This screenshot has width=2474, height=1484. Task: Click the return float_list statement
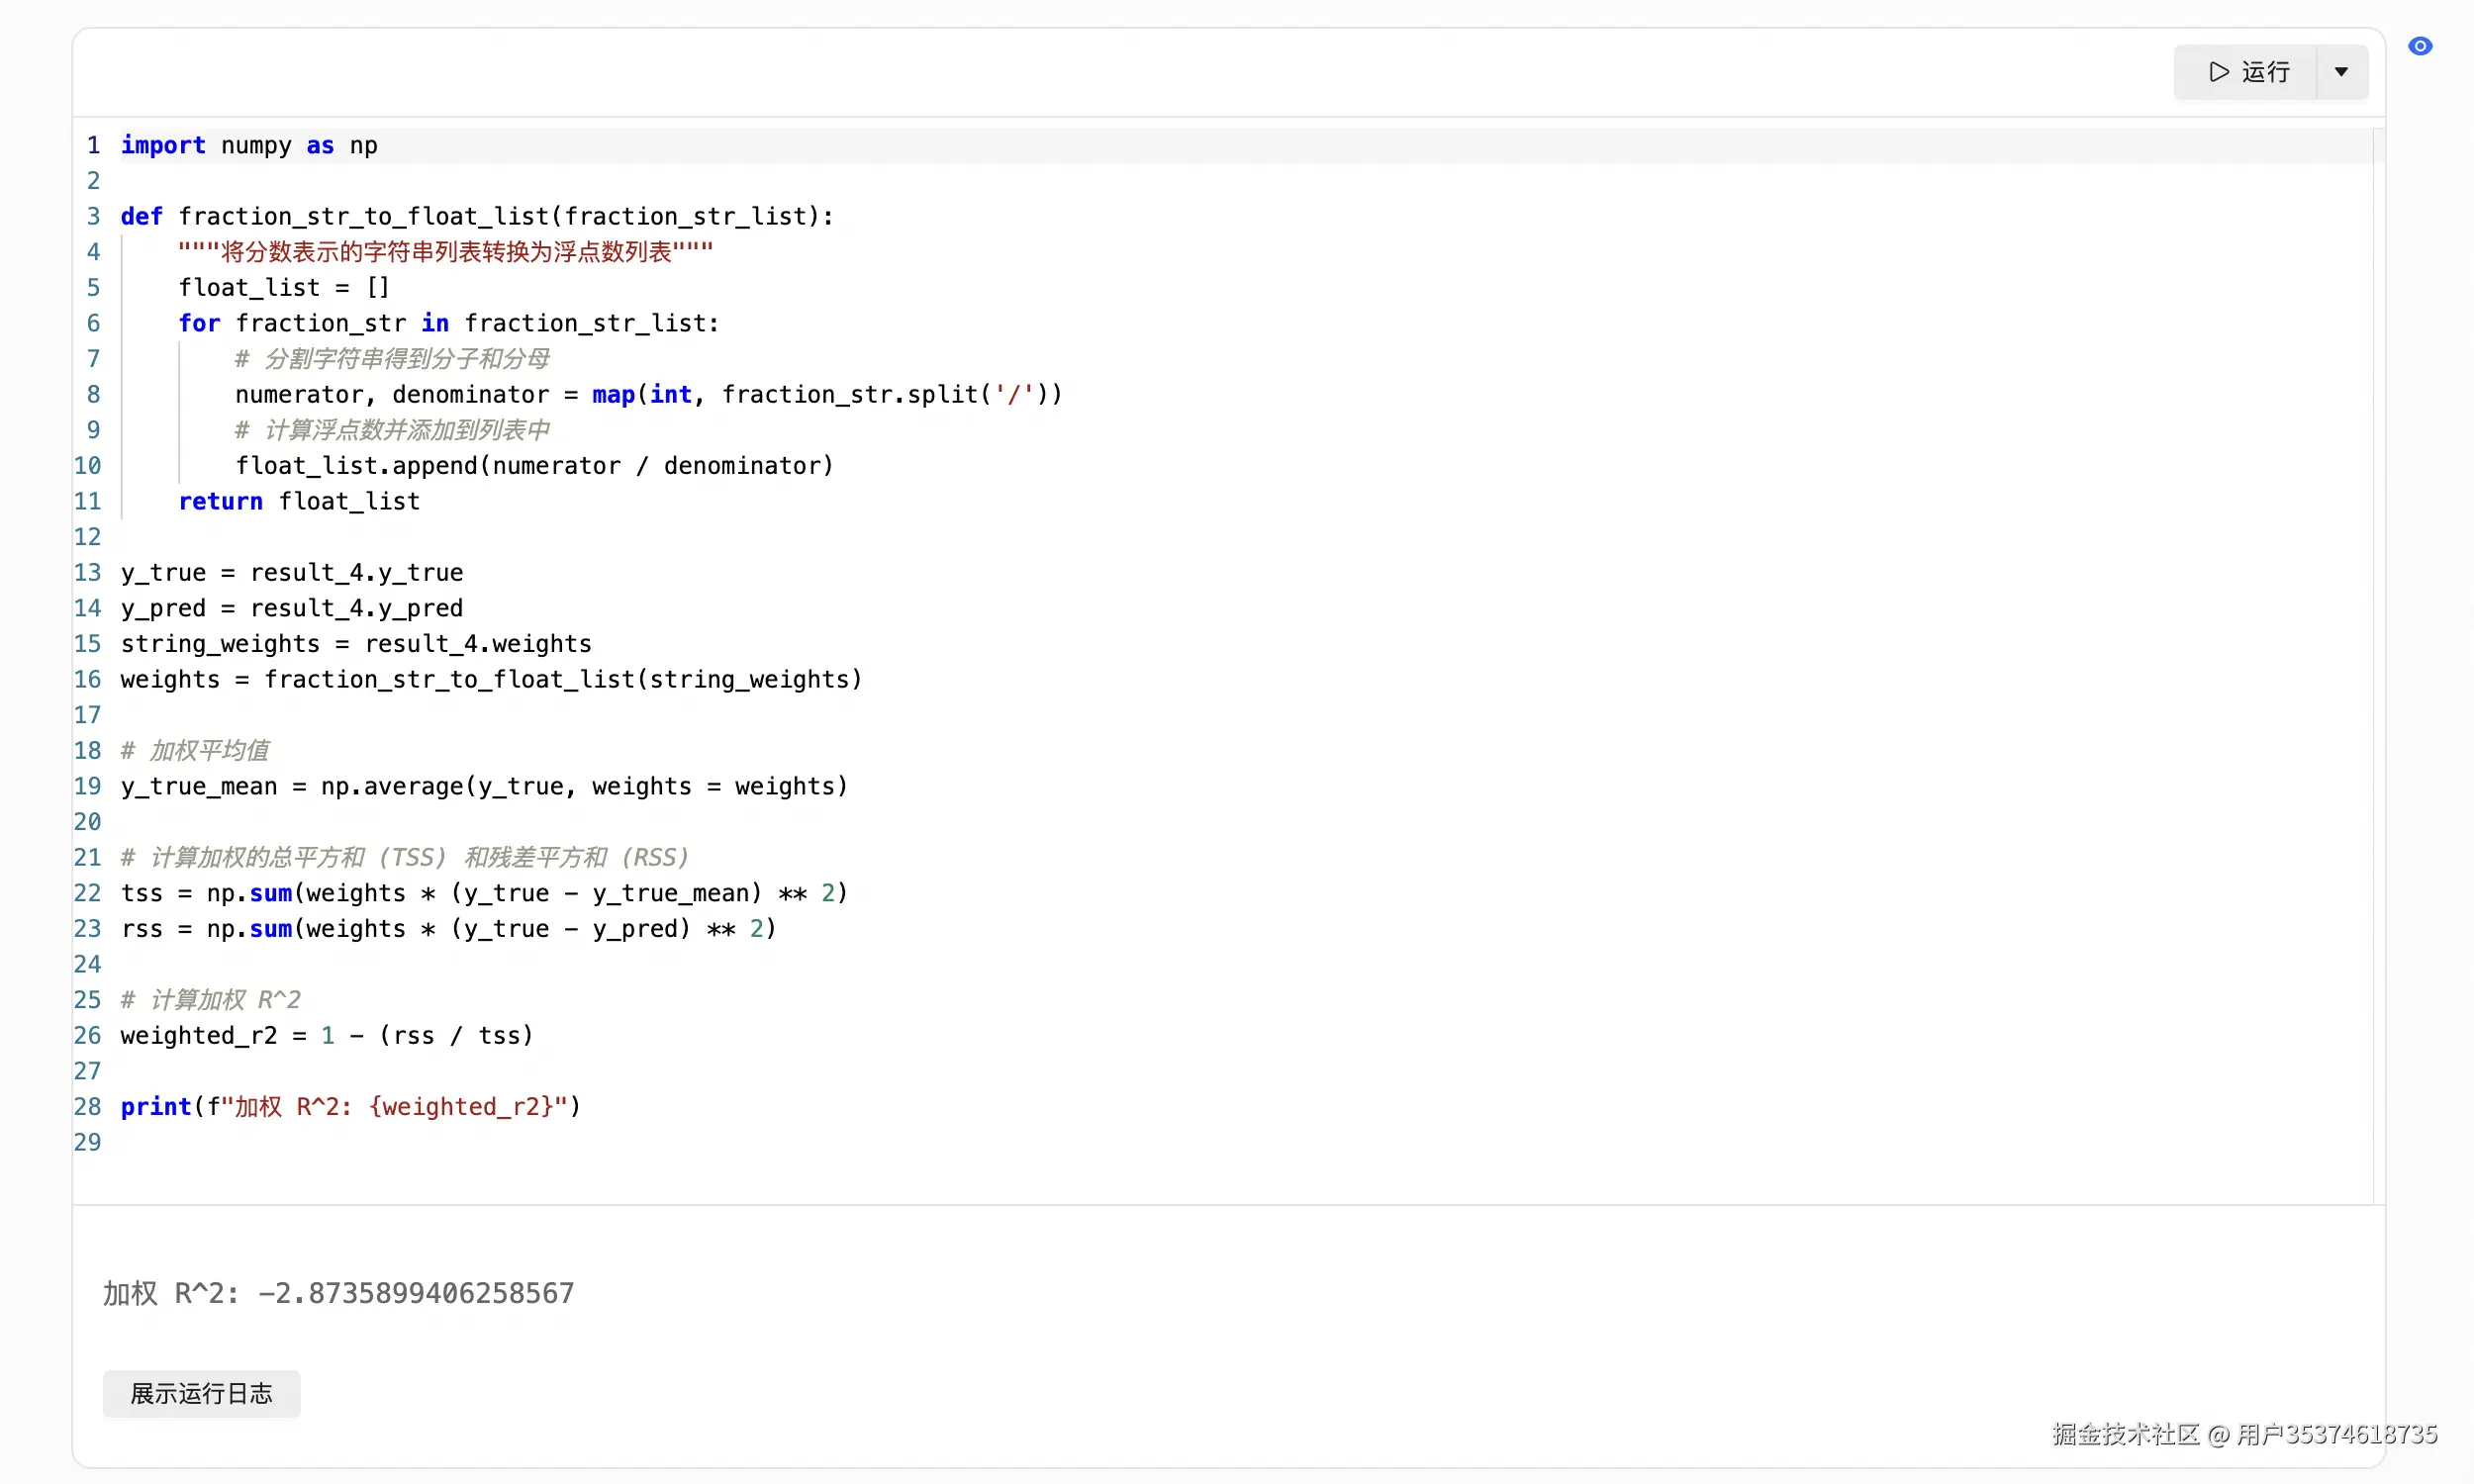point(298,501)
